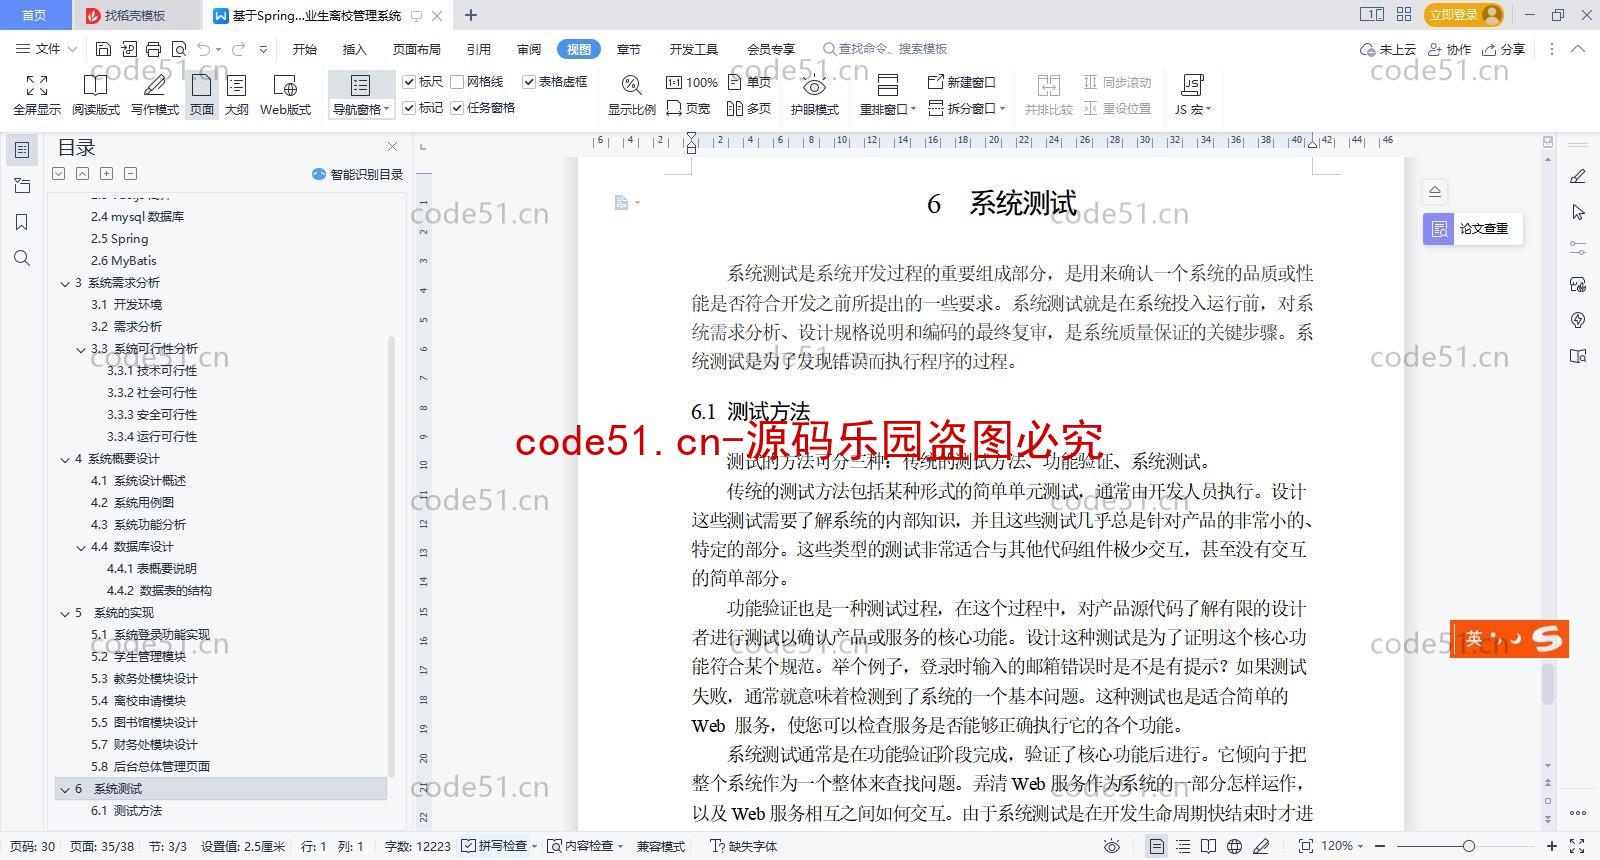Open the zoom ratio (显示比例) dialog

pos(632,95)
